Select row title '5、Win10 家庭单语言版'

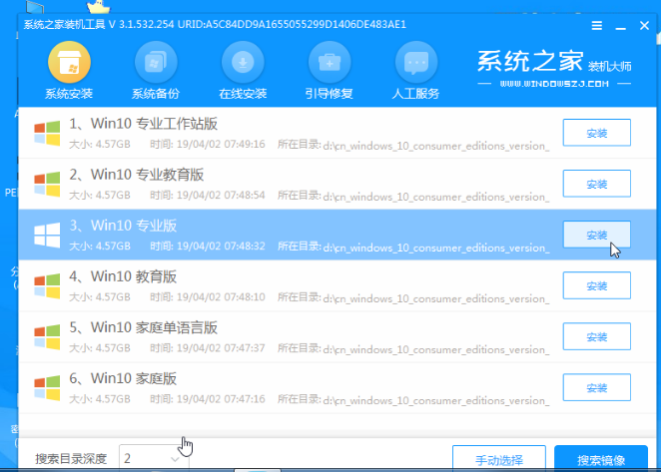pos(143,328)
